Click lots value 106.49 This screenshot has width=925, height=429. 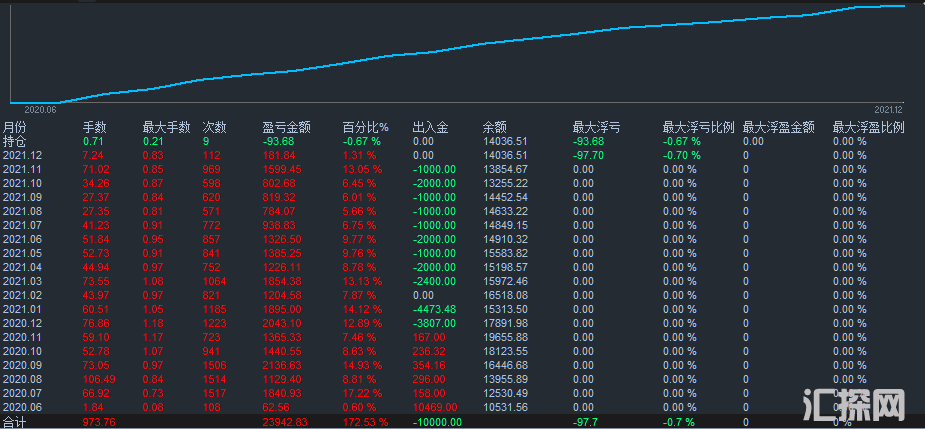(99, 379)
